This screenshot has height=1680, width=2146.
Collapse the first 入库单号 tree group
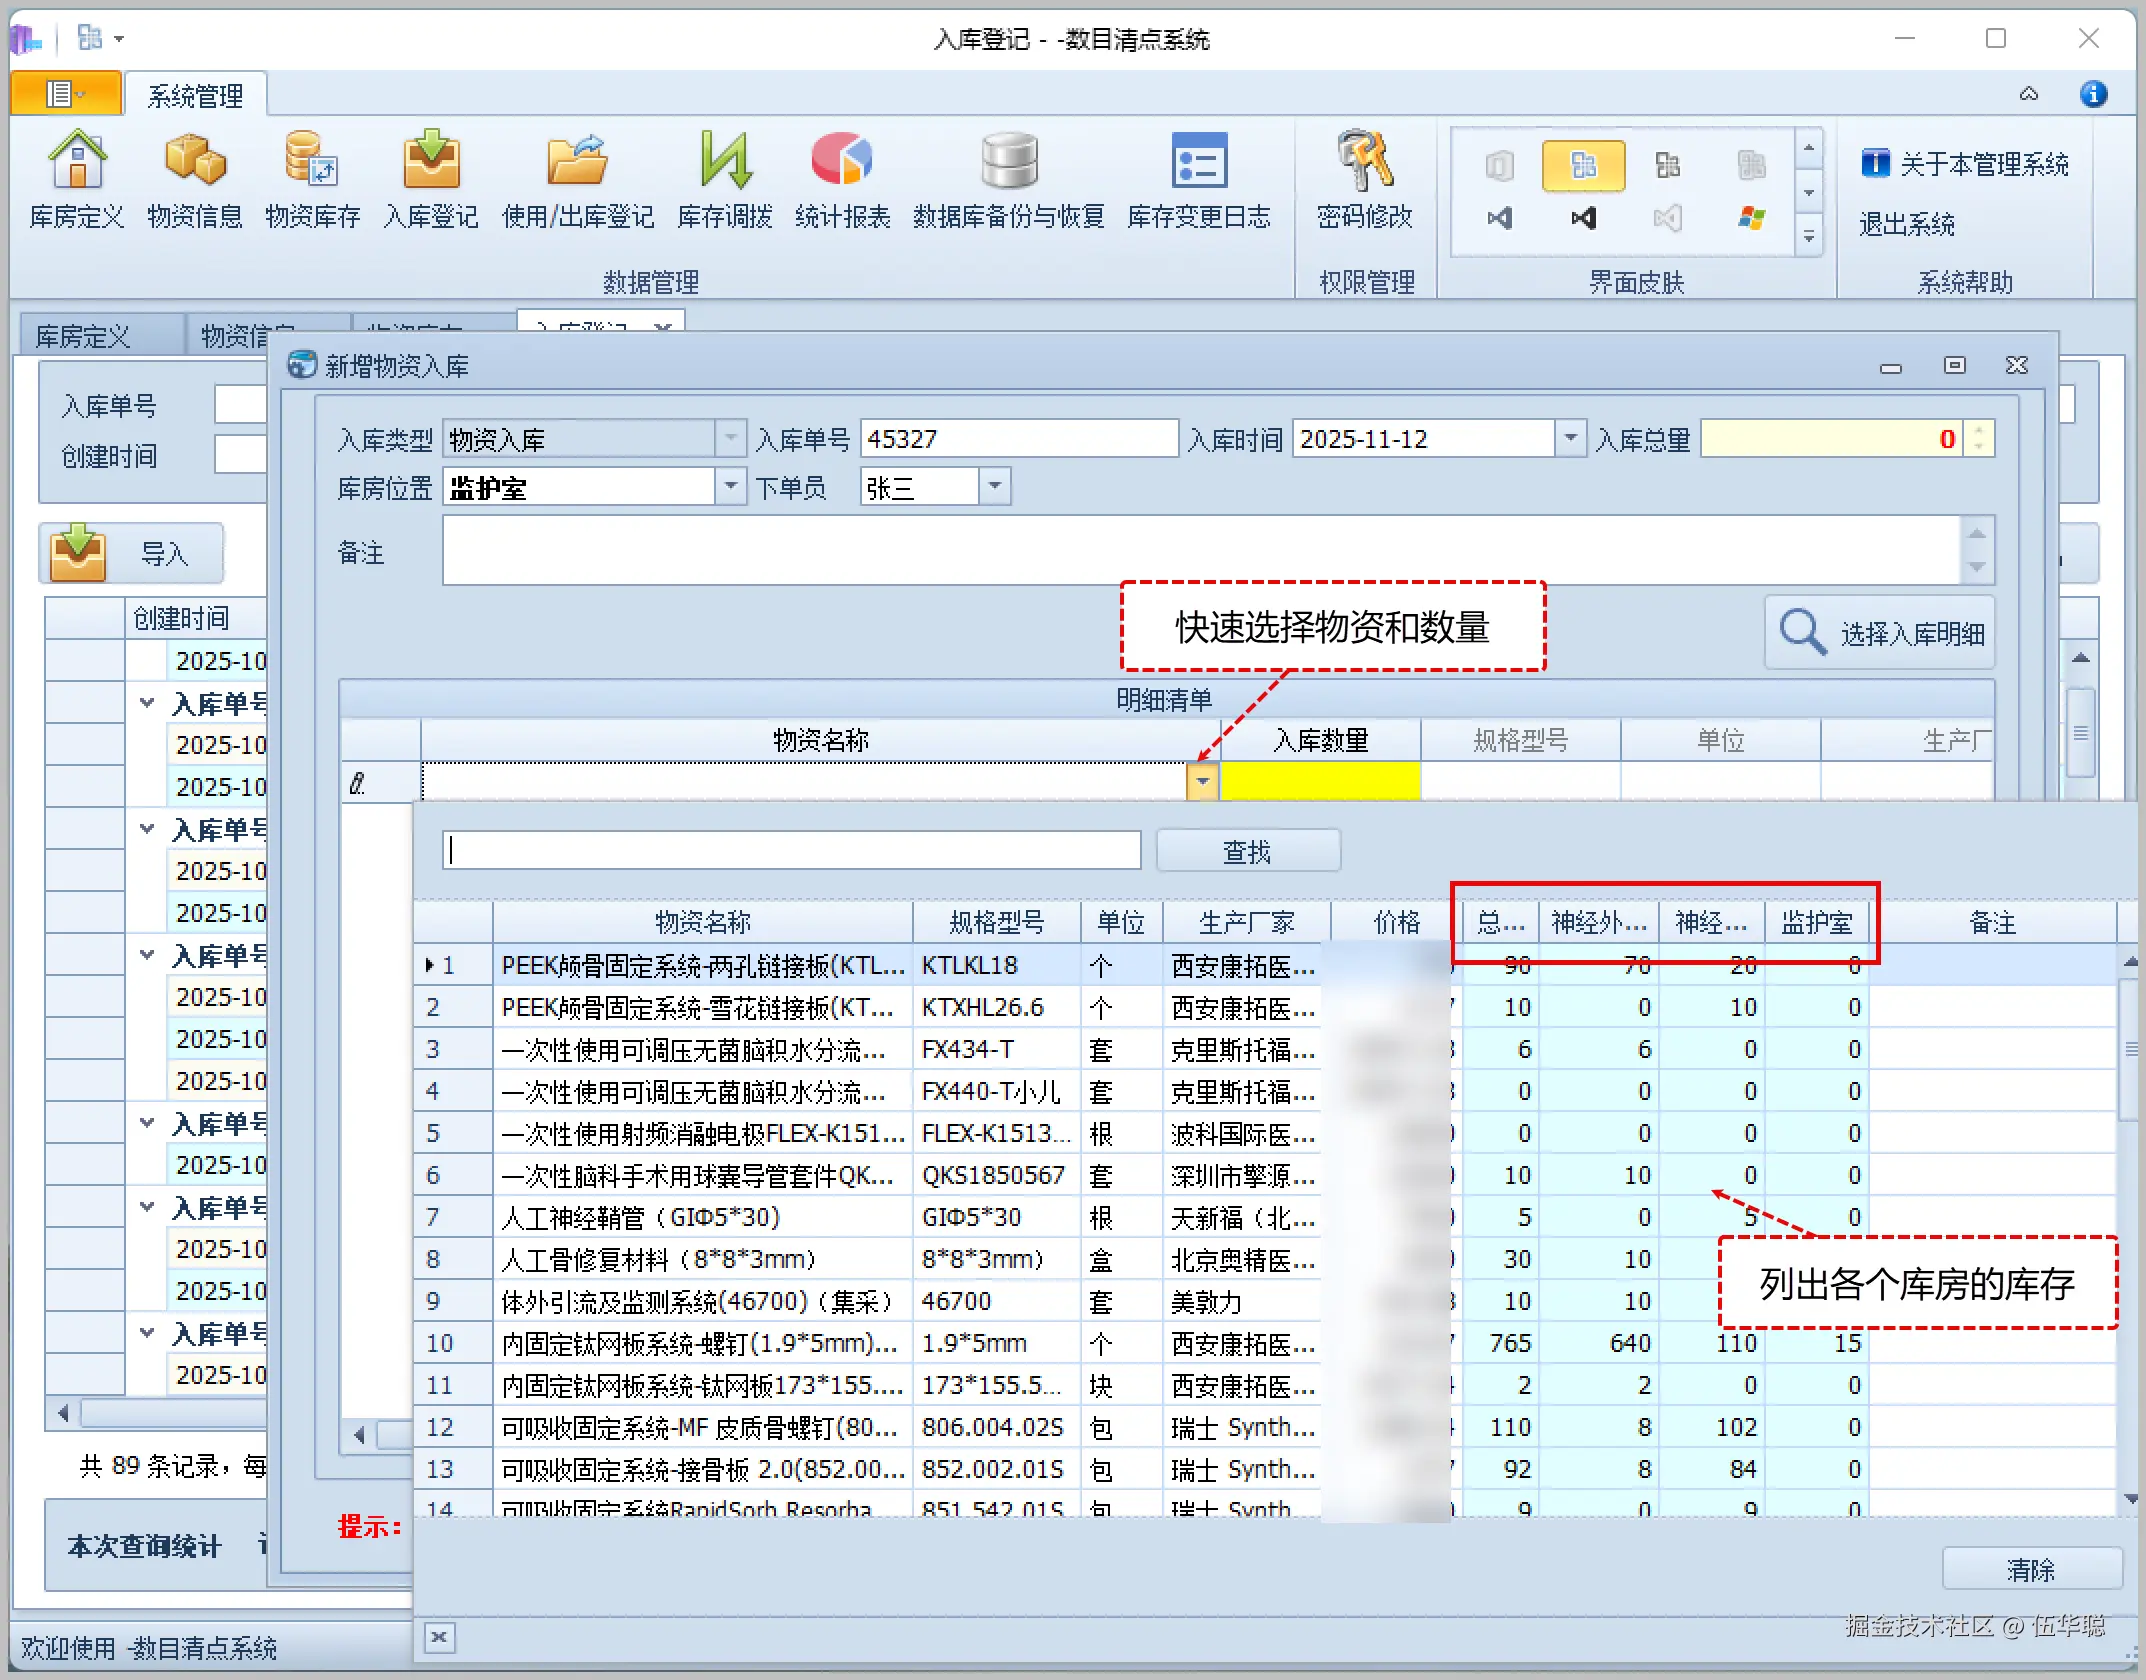click(x=147, y=703)
